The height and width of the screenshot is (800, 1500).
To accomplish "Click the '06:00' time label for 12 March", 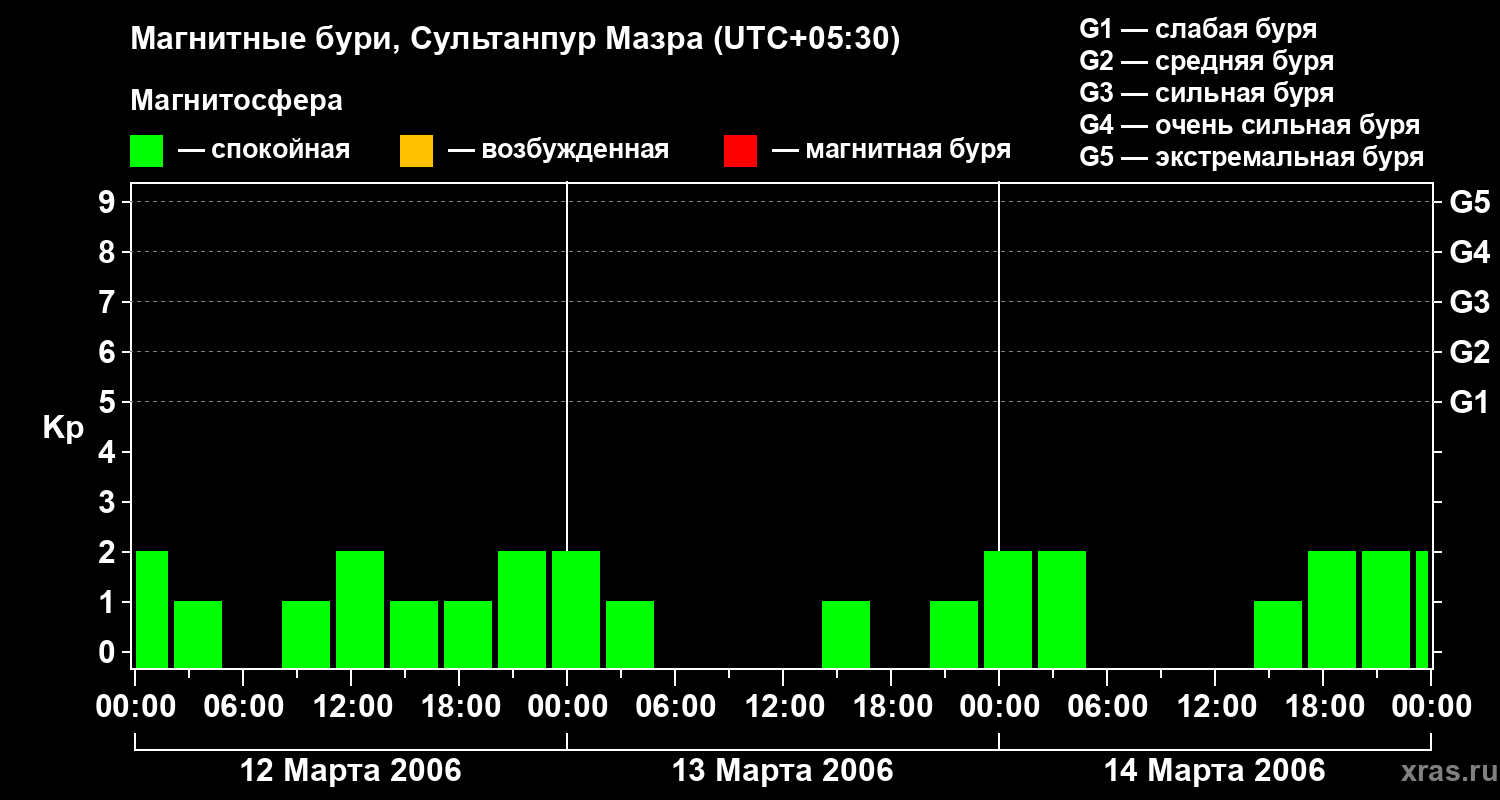I will pos(243,707).
